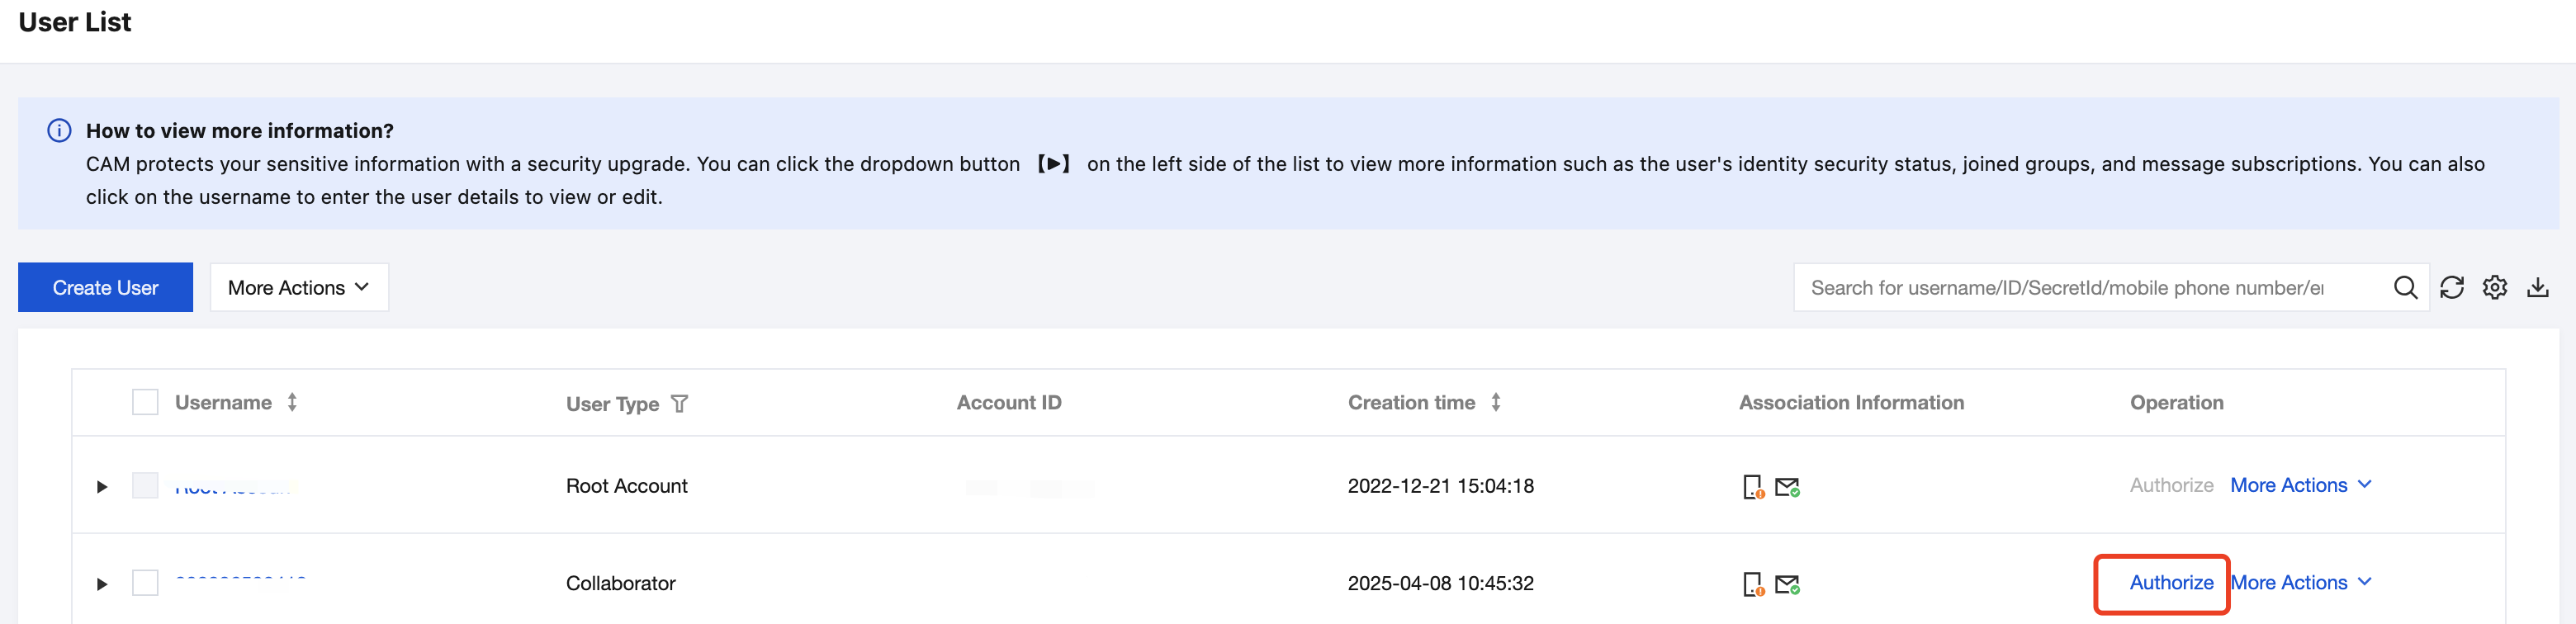Screen dimensions: 2576x624
Task: Click the Create User button
Action: coord(105,288)
